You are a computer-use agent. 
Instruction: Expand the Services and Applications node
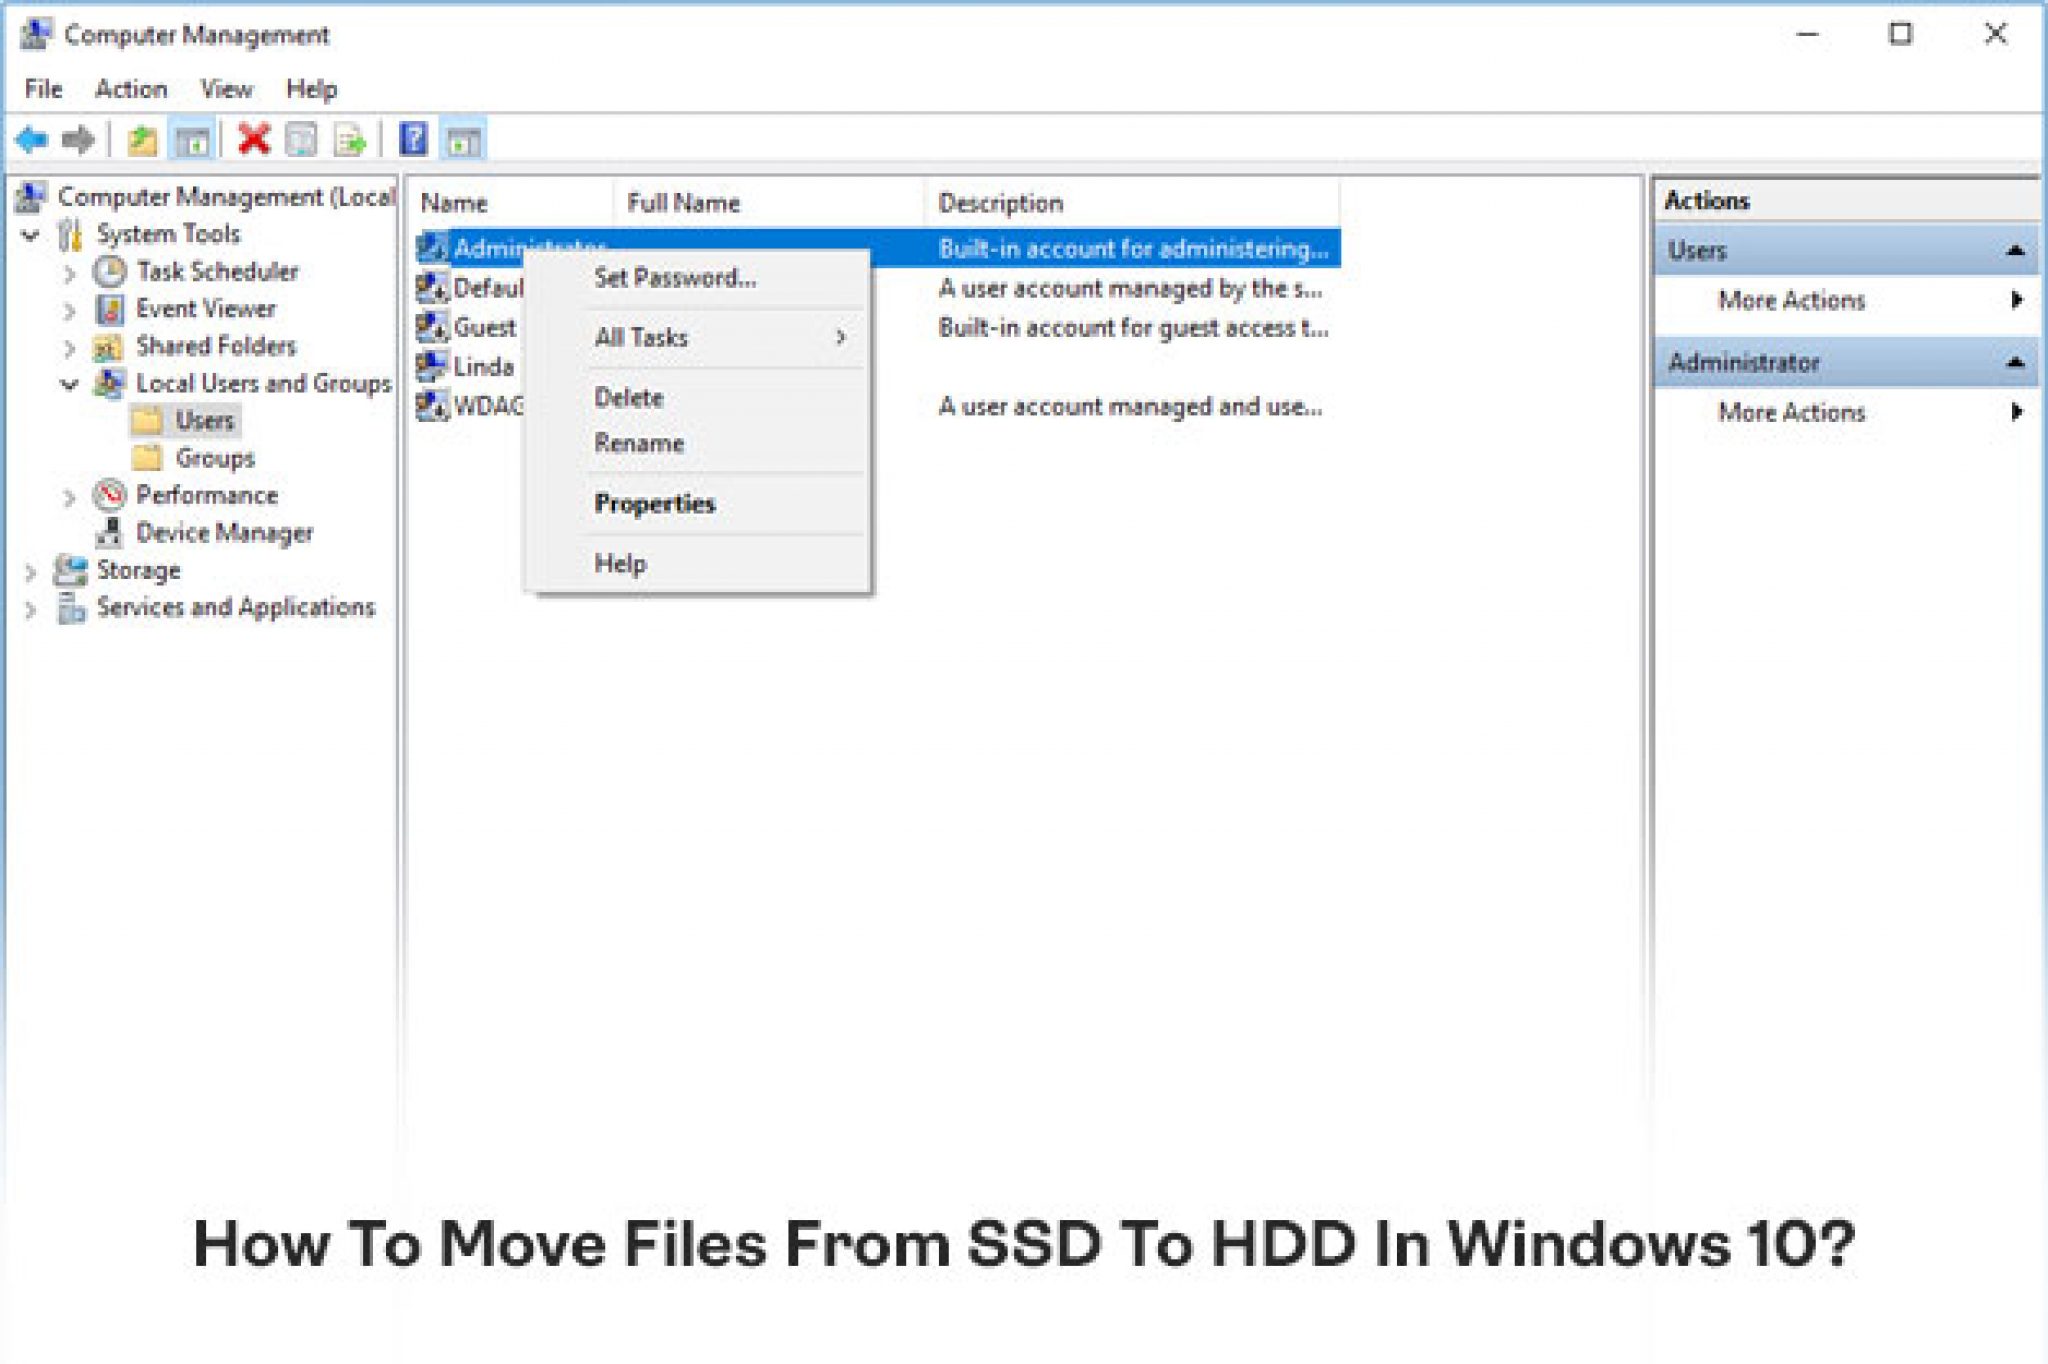[x=30, y=609]
